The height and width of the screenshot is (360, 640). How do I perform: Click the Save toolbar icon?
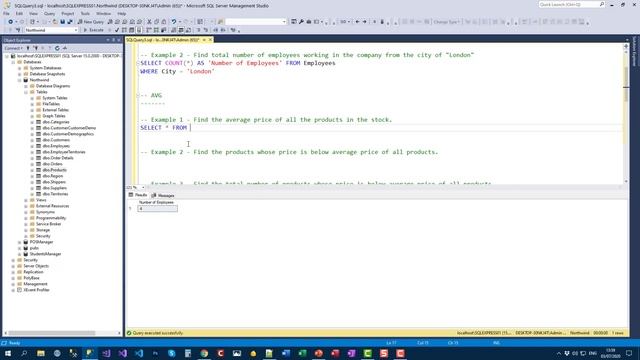(x=62, y=22)
